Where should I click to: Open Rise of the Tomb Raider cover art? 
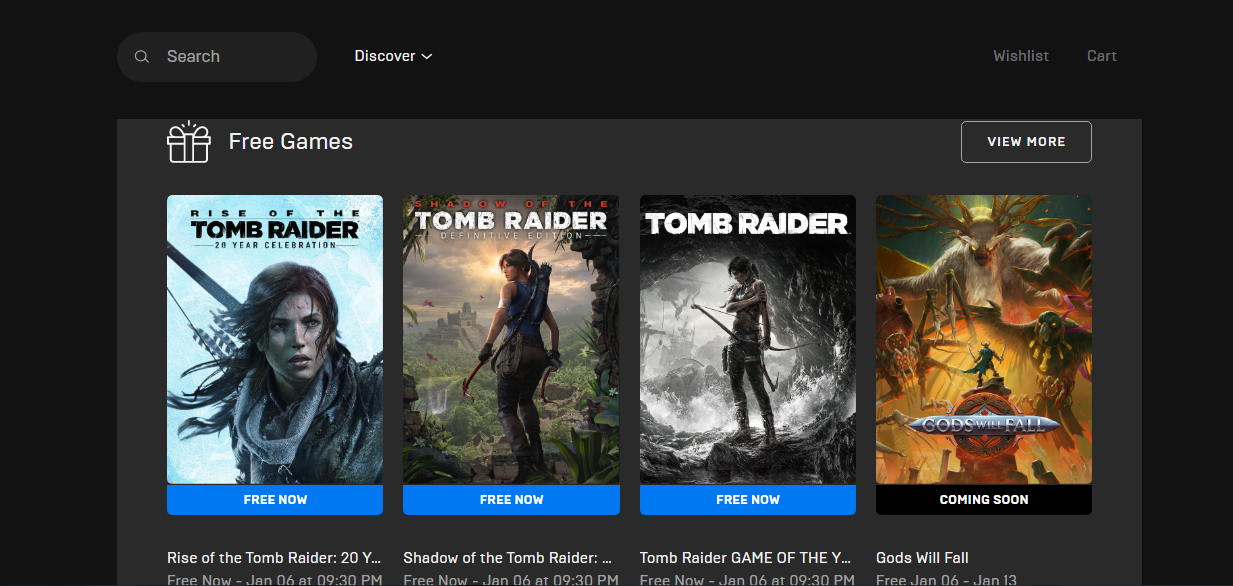[x=275, y=340]
